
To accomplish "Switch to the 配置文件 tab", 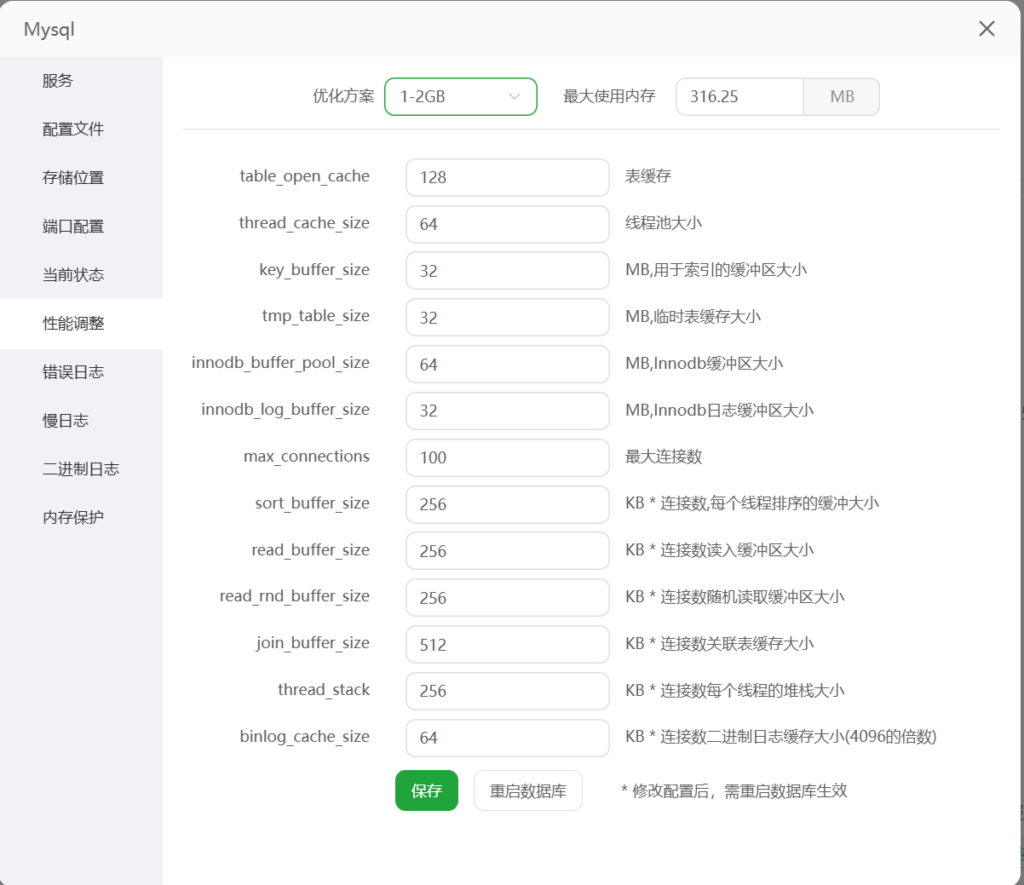I will click(x=73, y=129).
